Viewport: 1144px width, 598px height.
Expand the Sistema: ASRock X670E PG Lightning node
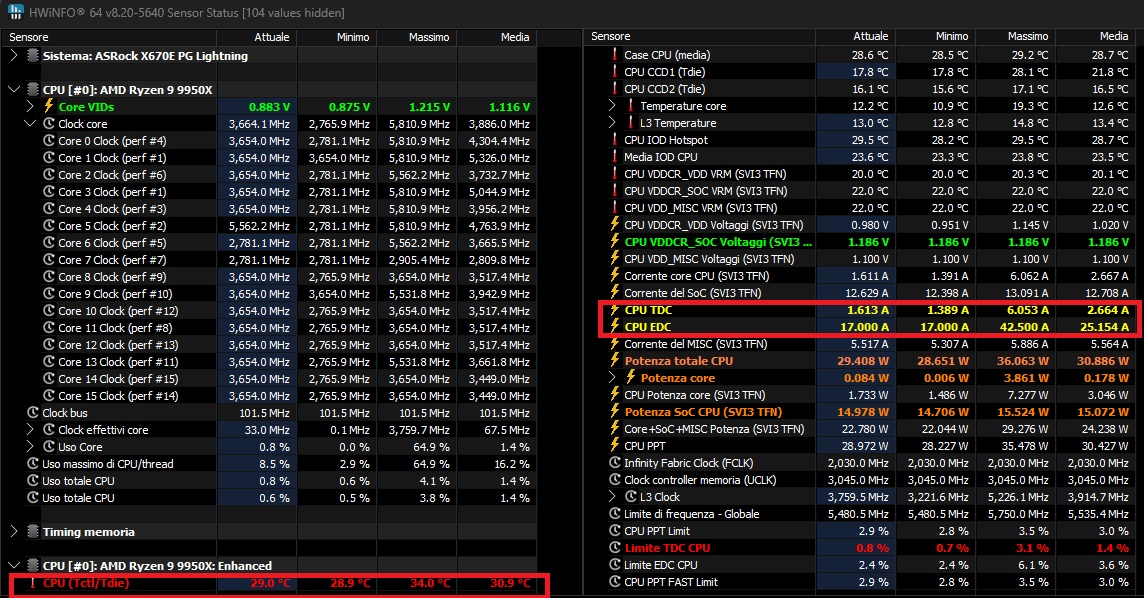tap(14, 55)
